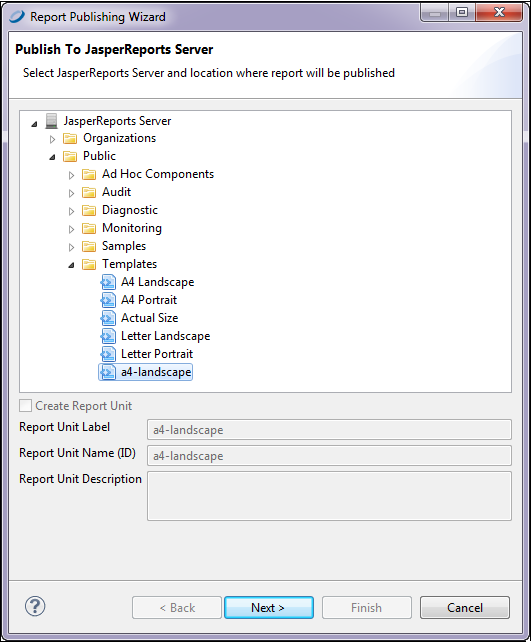This screenshot has height=642, width=531.
Task: Click the Audit folder icon
Action: point(89,192)
